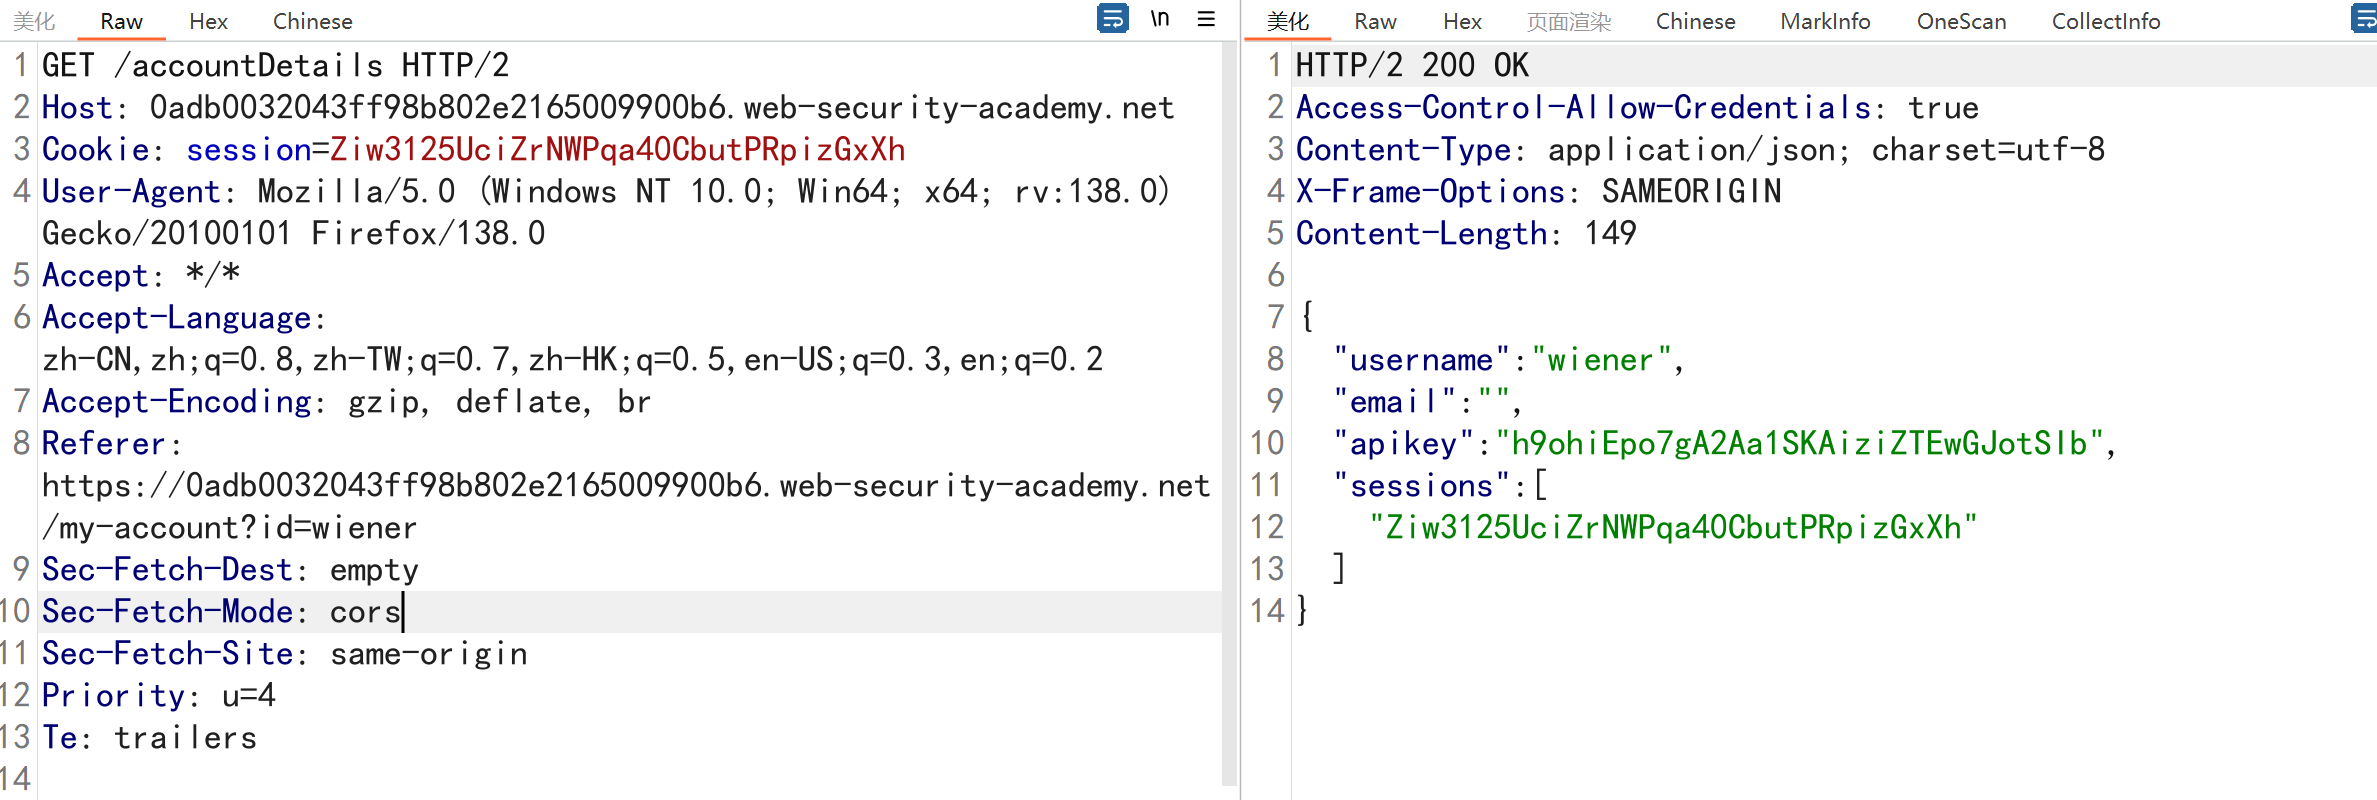Place cursor on the GET /accountDetails line
This screenshot has height=800, width=2377.
click(275, 66)
